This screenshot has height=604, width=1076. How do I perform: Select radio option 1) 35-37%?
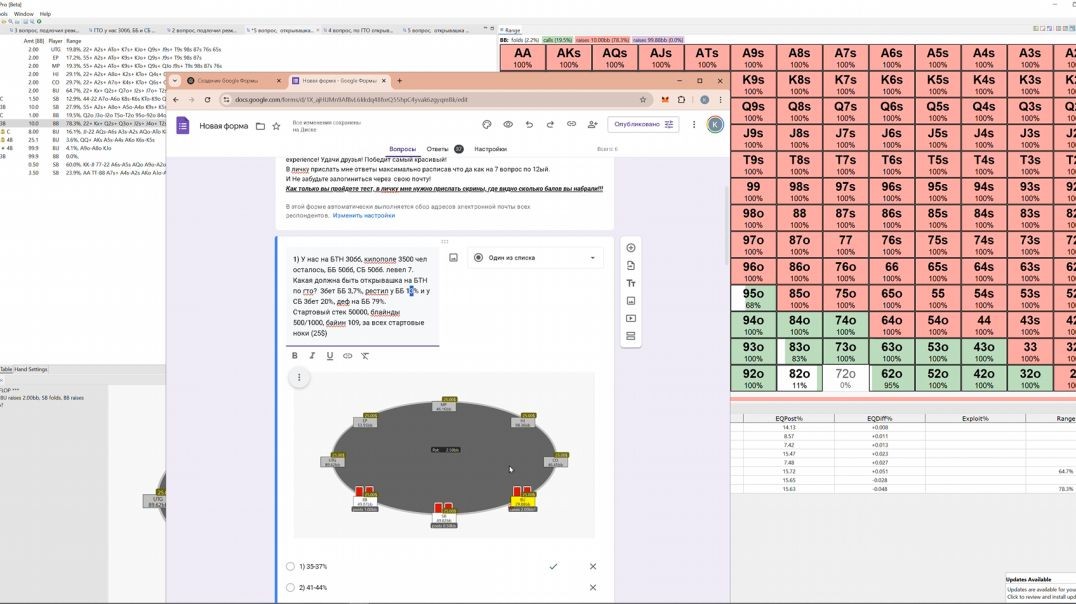point(290,566)
